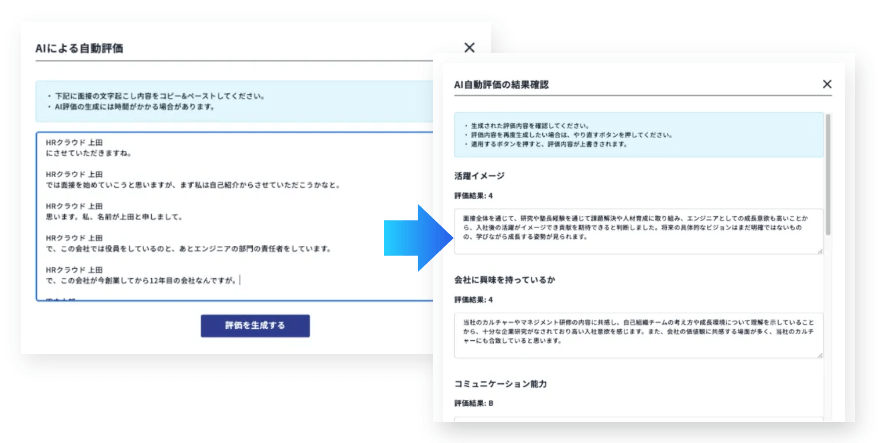Close the AI自動評価の結果確認 dialog
878x443 pixels.
point(827,84)
